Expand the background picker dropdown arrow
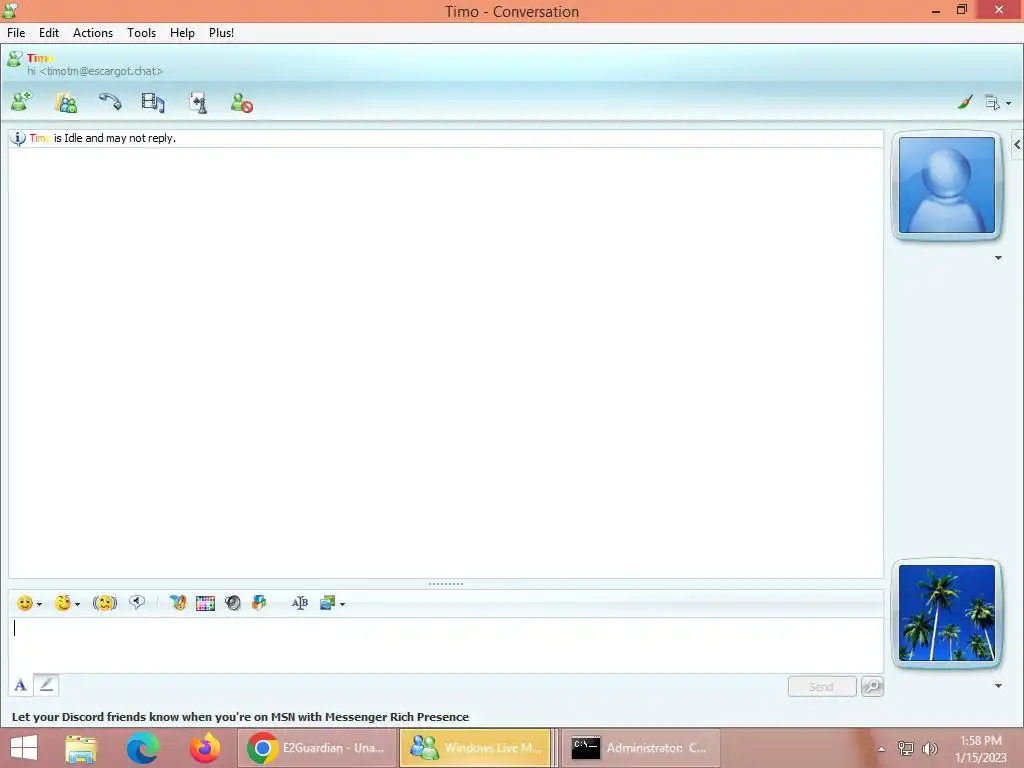Viewport: 1024px width, 768px height. pos(343,604)
